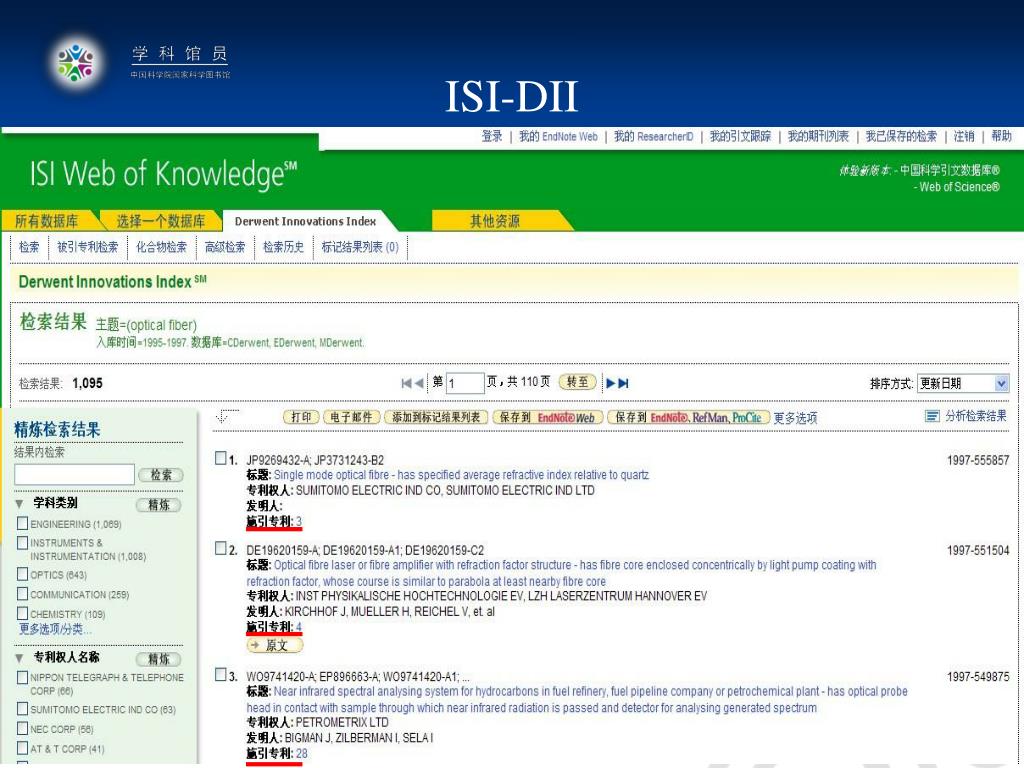Switch to 选择一个数据库 tab
The image size is (1024, 768).
(161, 221)
